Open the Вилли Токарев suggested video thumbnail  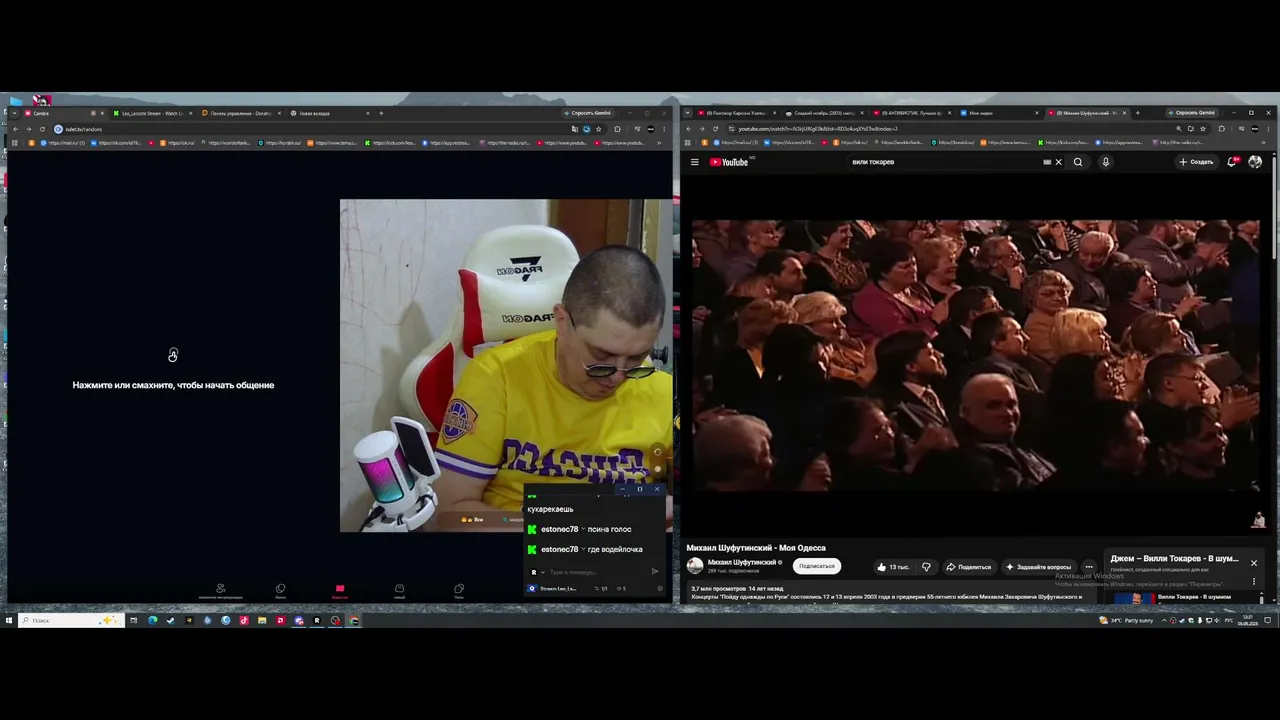1133,598
